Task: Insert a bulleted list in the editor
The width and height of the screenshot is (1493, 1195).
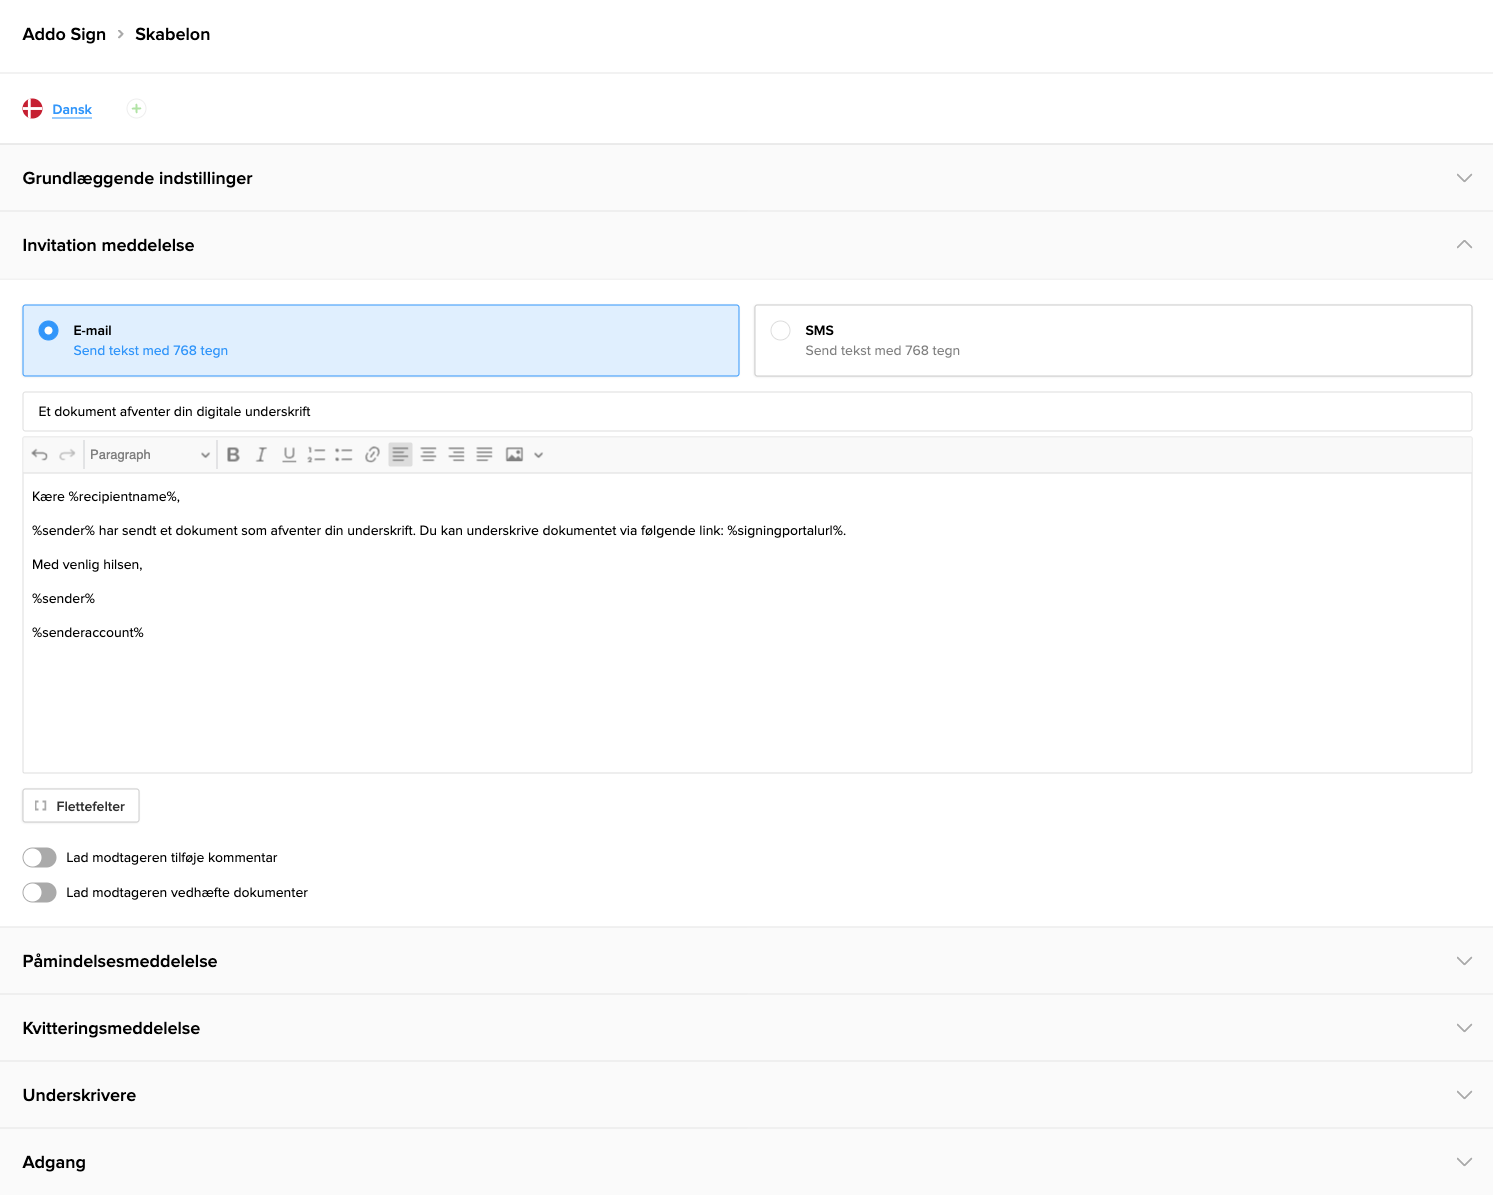Action: 344,454
